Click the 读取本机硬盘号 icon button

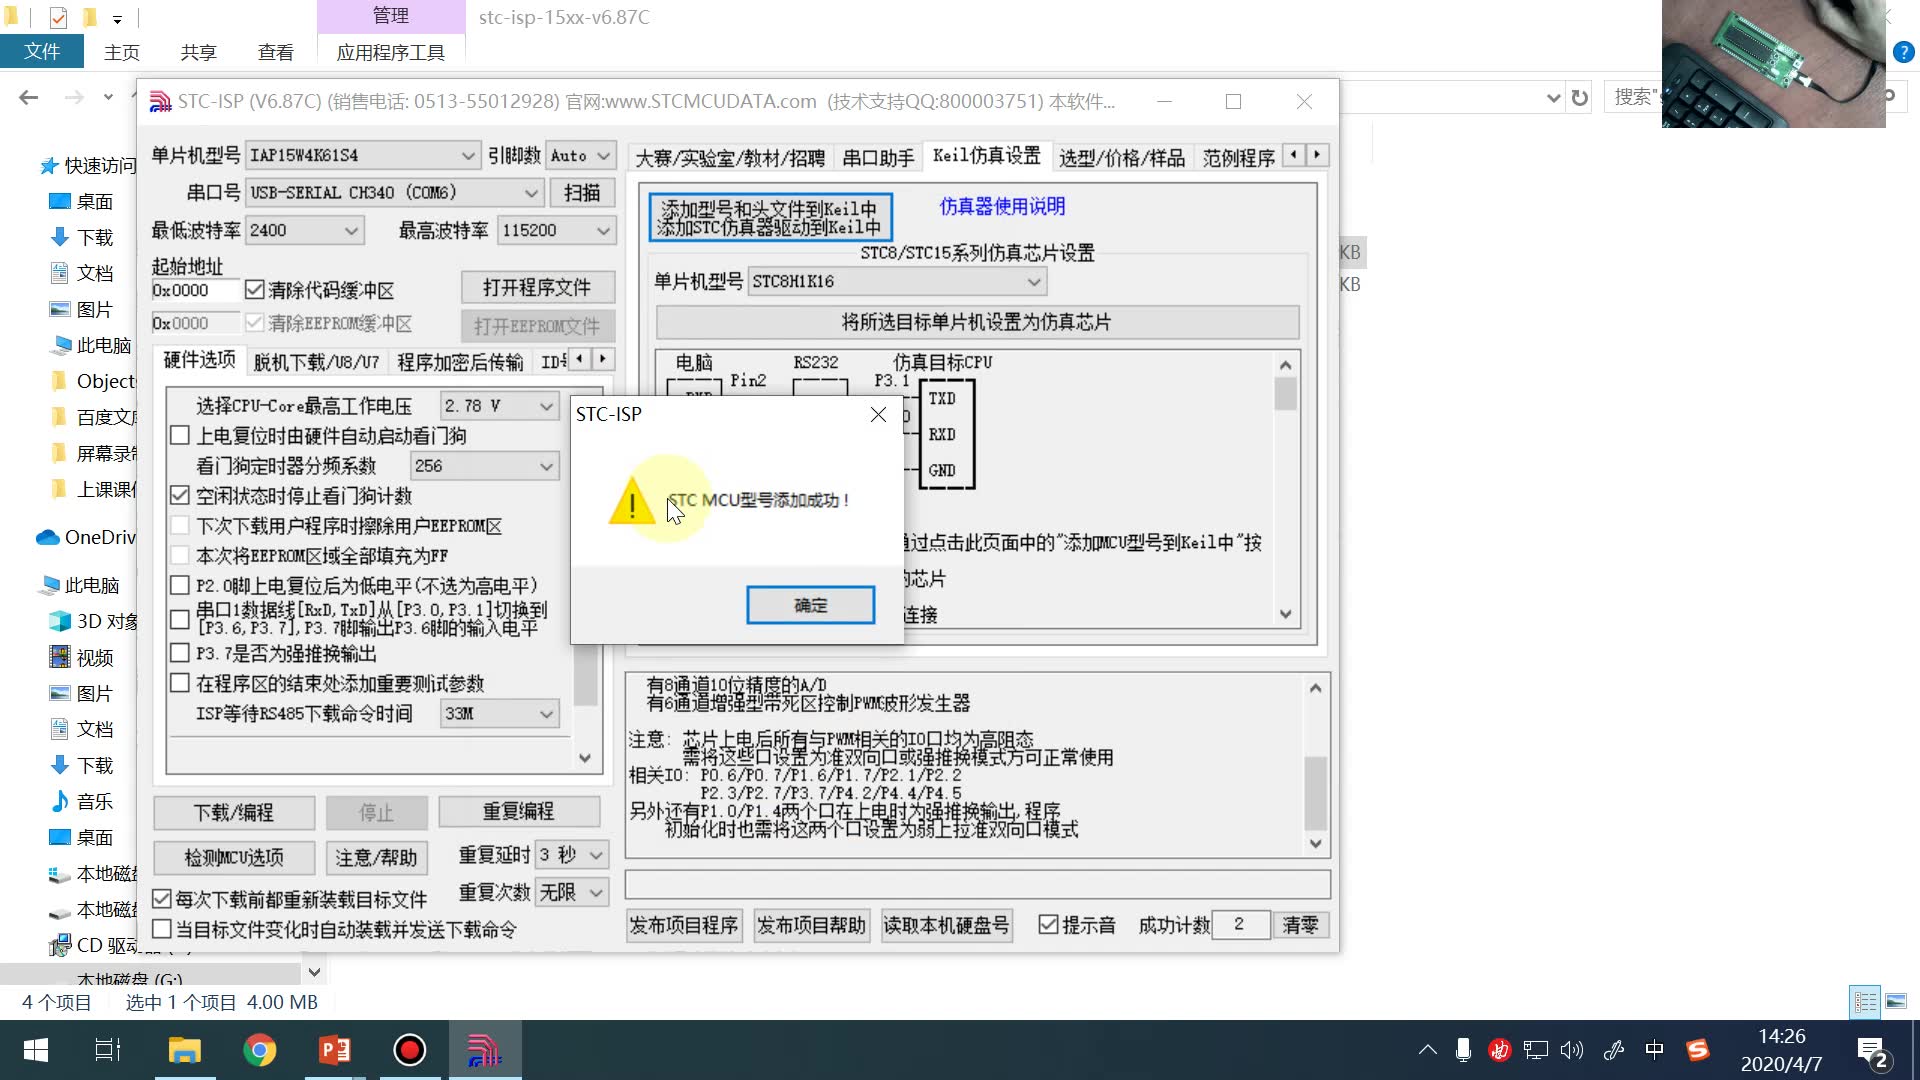pyautogui.click(x=945, y=926)
